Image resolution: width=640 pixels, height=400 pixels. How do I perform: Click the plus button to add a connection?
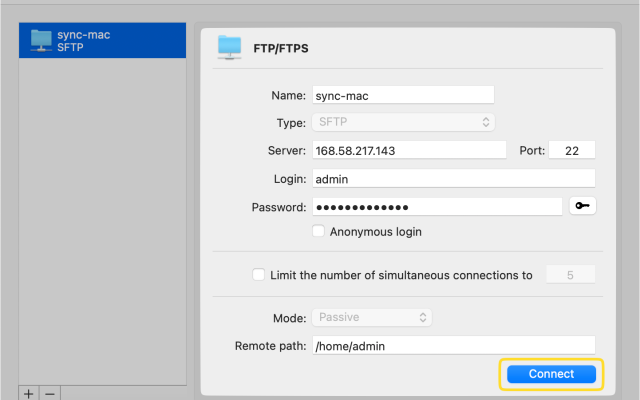[28, 393]
